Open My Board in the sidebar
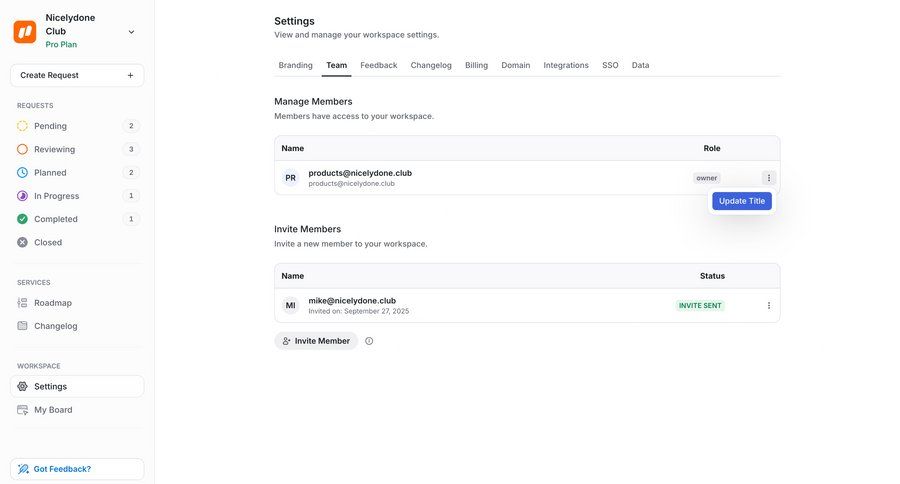This screenshot has height=484, width=900. pyautogui.click(x=53, y=410)
